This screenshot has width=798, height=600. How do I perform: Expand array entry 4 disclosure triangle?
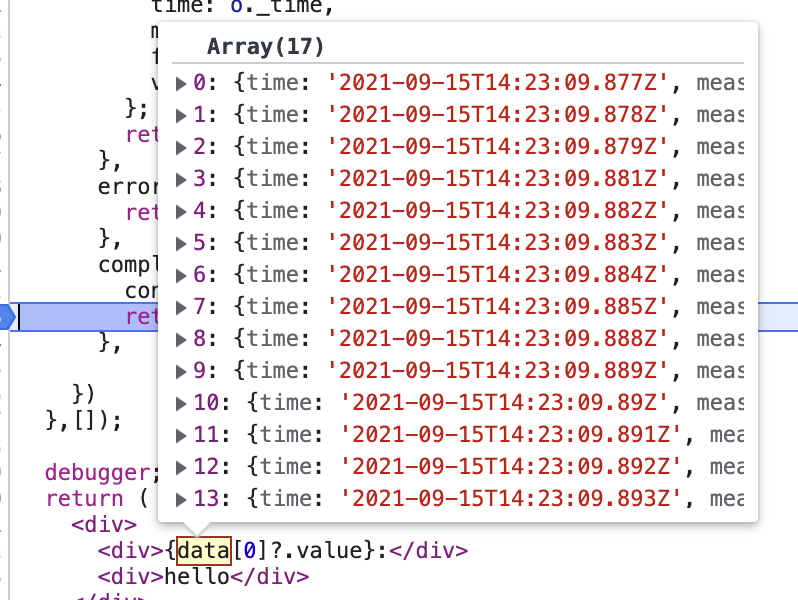point(181,211)
